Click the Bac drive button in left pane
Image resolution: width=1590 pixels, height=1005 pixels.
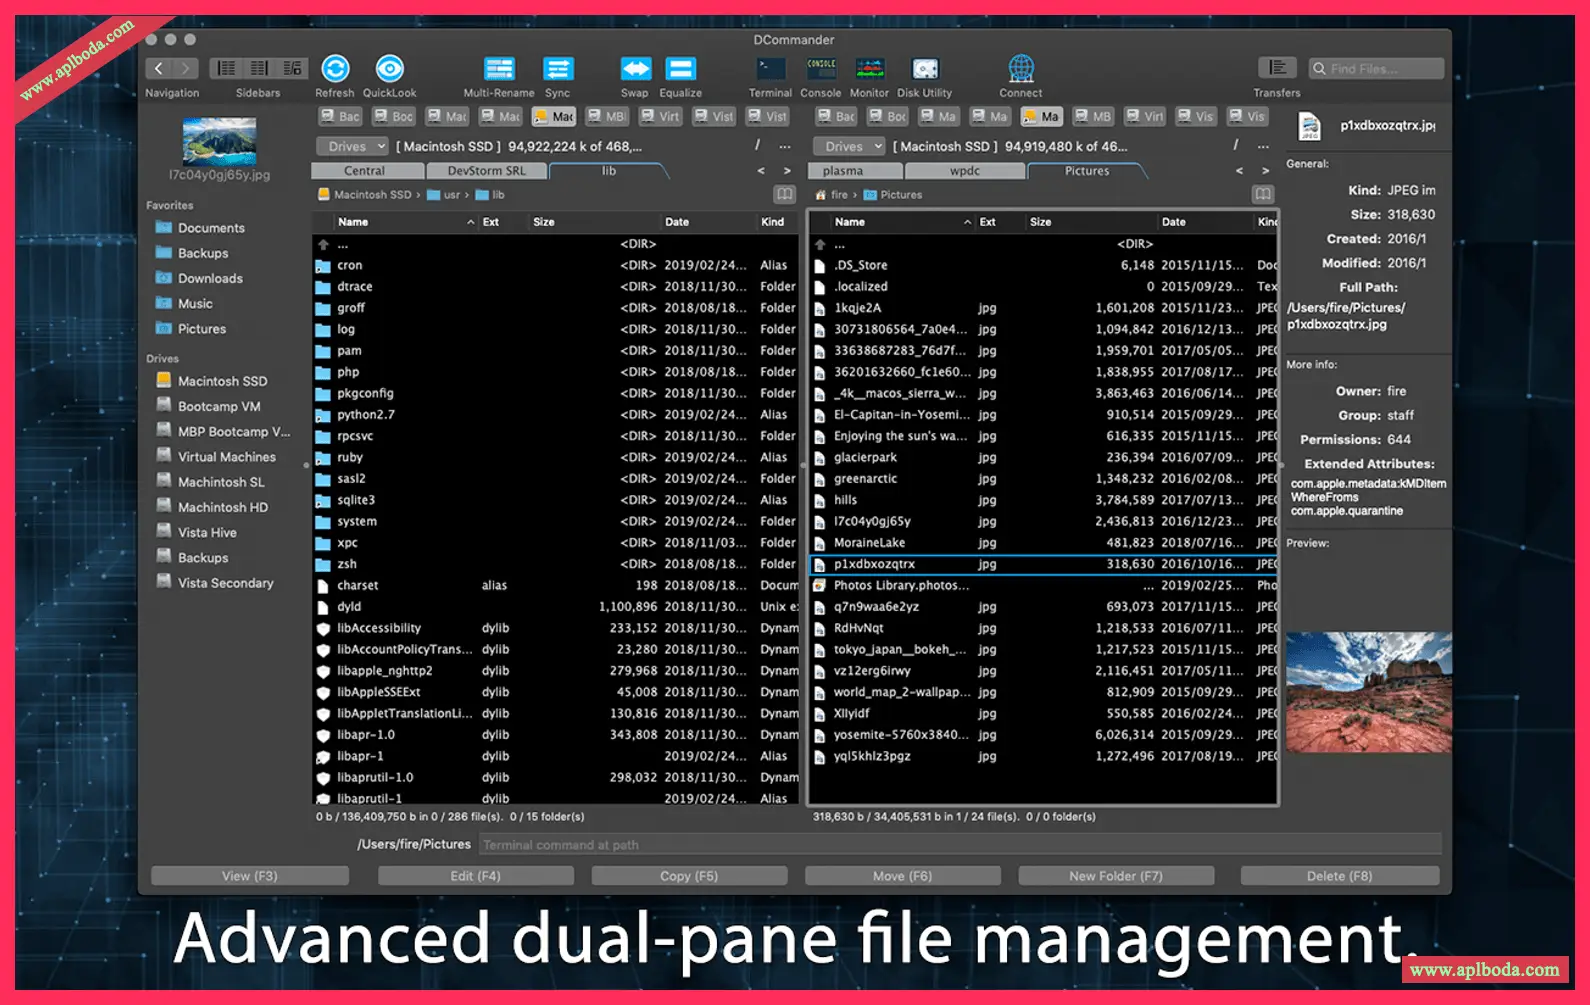coord(339,117)
